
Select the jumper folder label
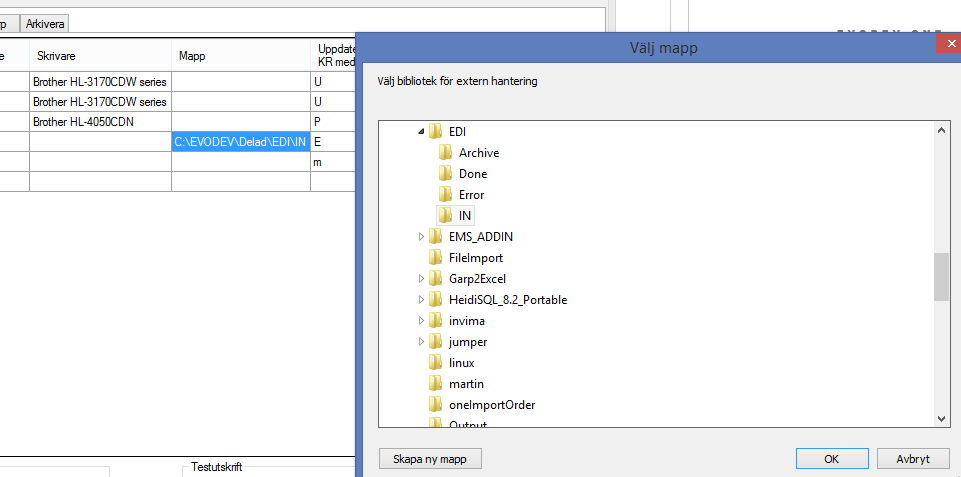pos(468,342)
